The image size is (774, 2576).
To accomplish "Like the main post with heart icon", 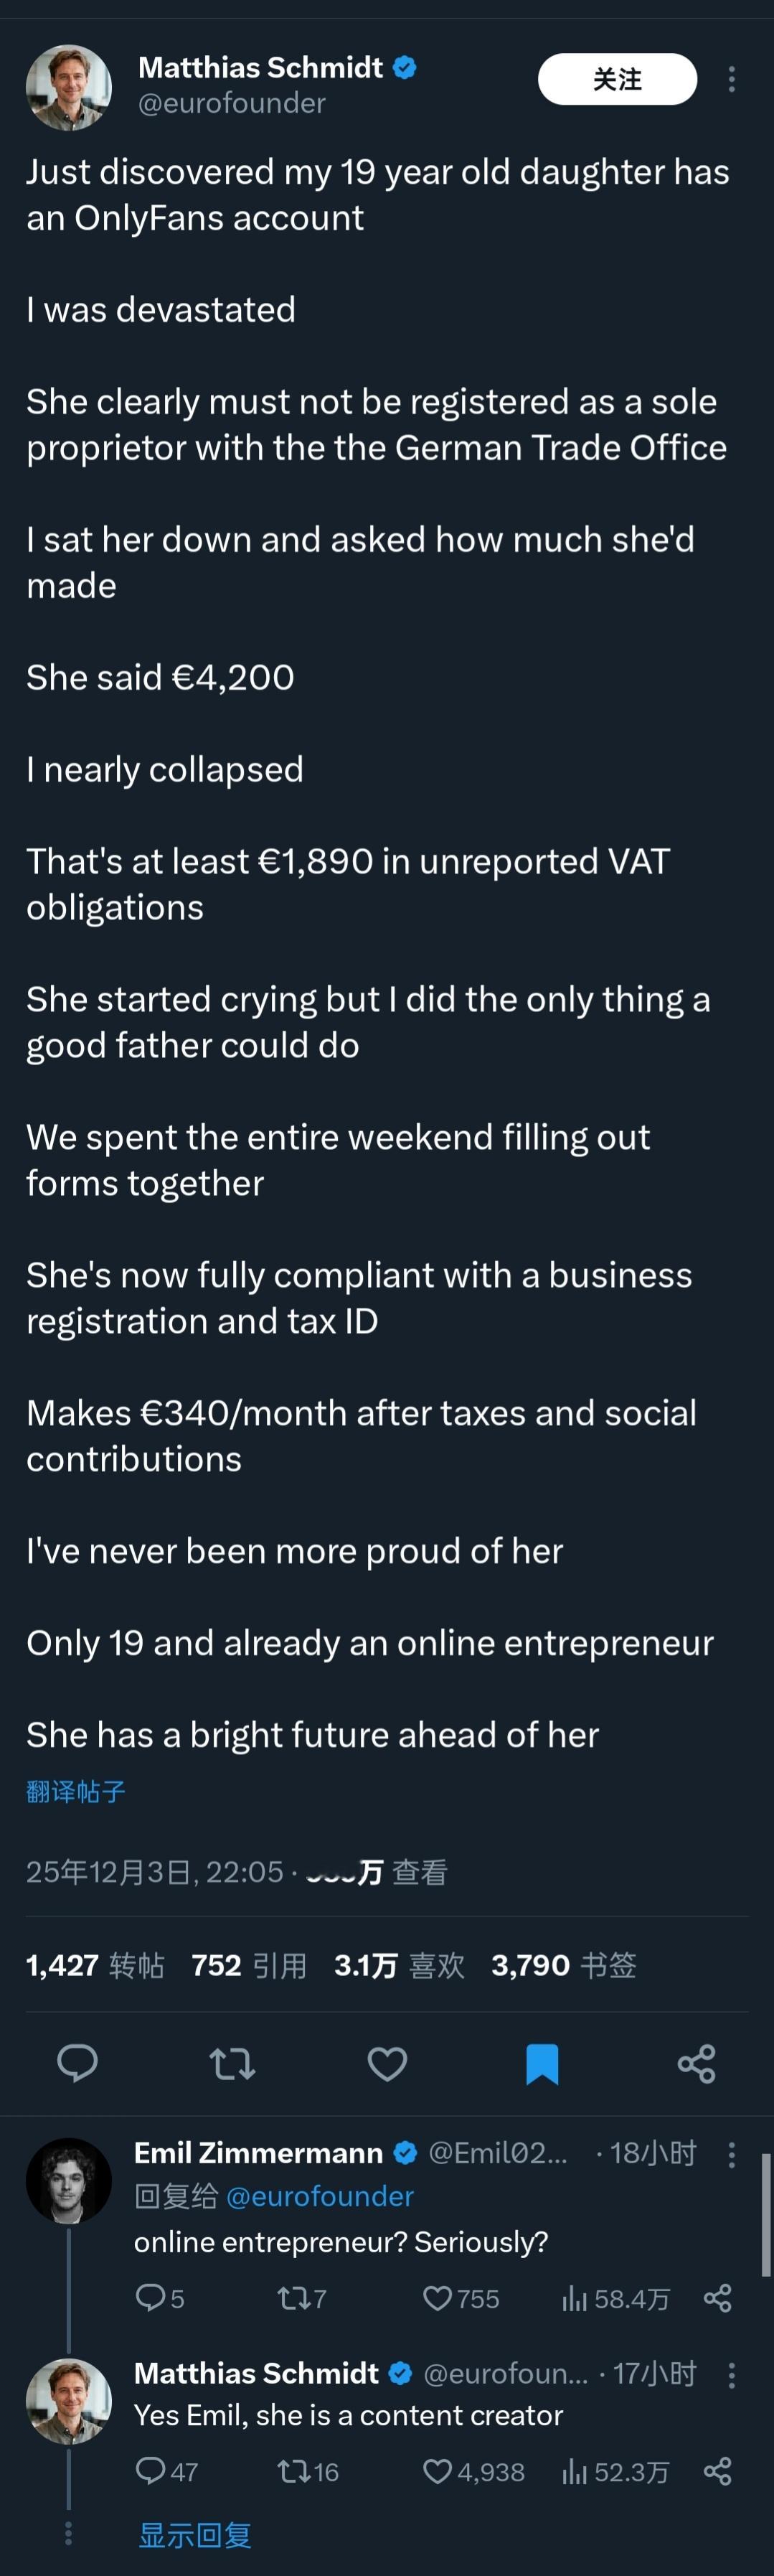I will point(387,2063).
